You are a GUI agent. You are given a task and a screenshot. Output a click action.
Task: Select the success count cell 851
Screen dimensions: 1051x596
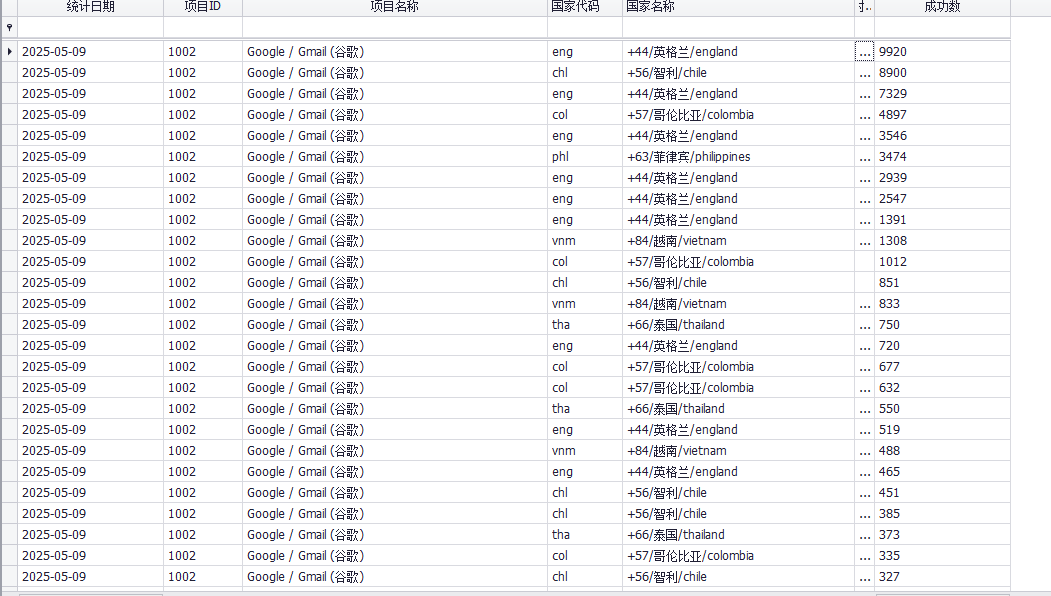942,283
